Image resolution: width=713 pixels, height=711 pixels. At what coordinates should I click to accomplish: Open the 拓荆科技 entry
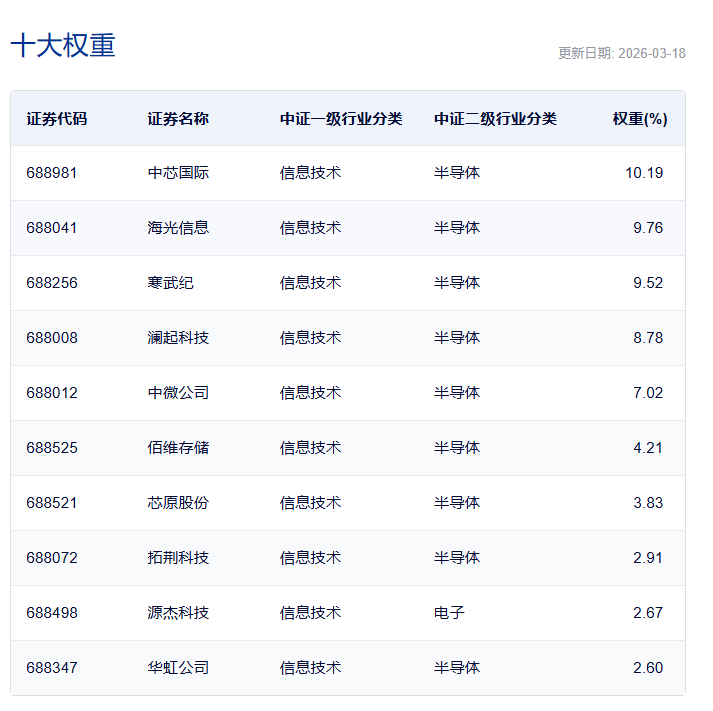(178, 558)
